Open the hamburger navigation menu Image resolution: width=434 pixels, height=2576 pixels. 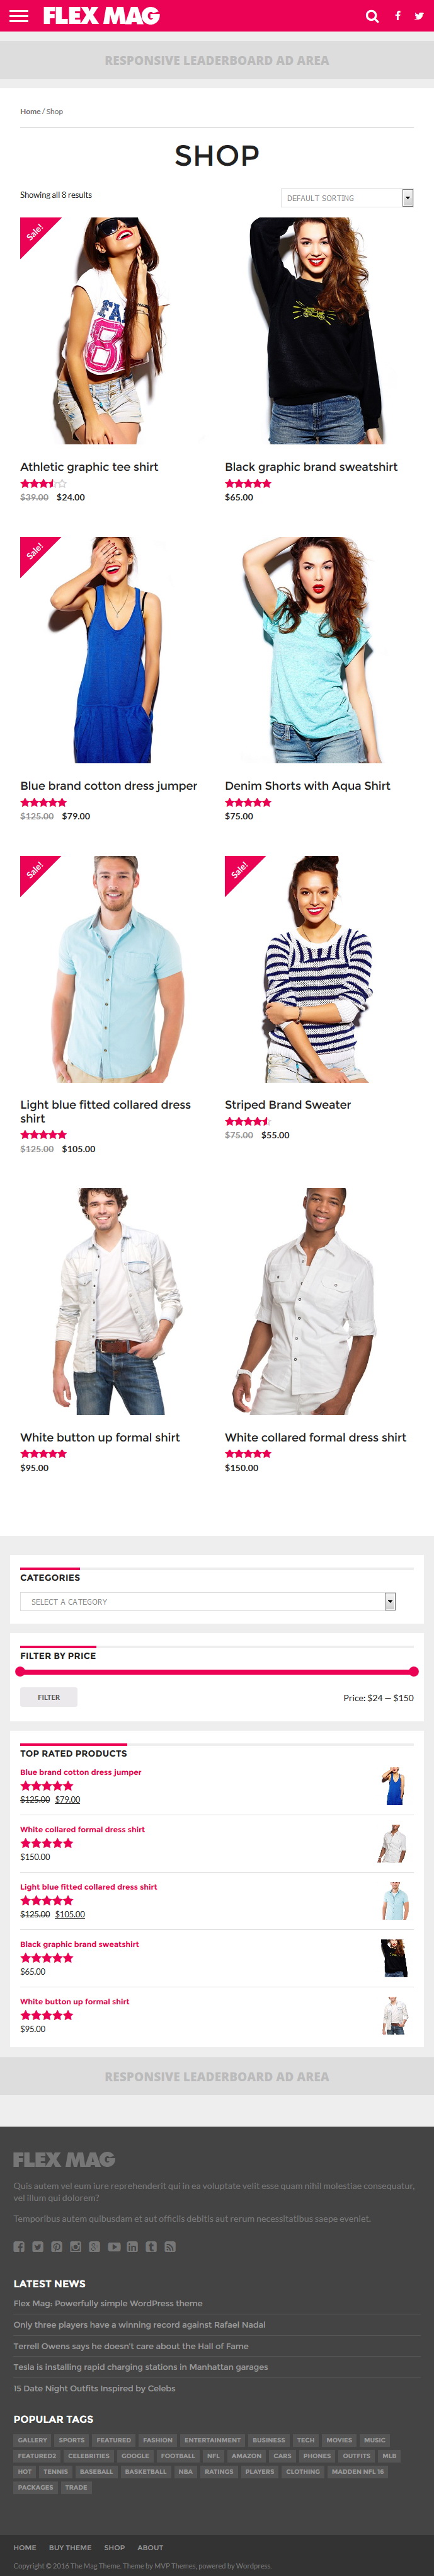pos(19,16)
